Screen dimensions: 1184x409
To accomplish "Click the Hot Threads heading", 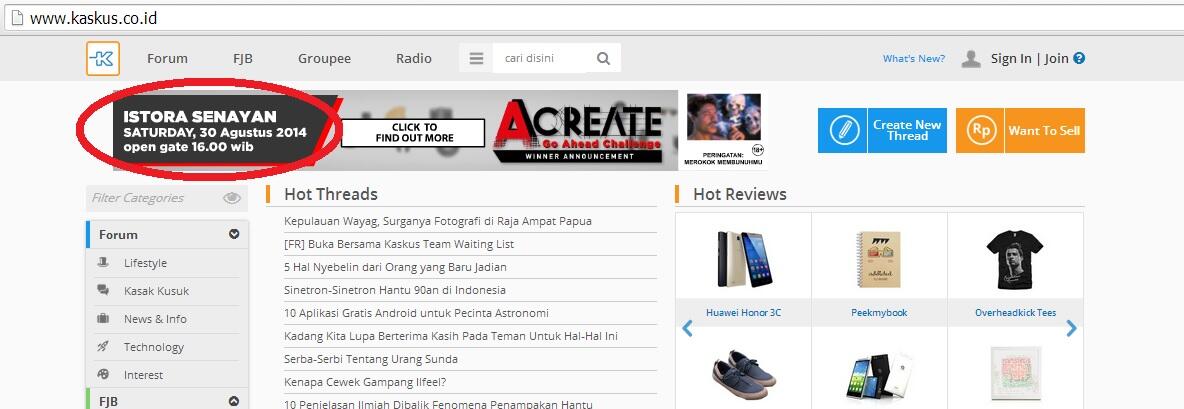I will (x=331, y=194).
